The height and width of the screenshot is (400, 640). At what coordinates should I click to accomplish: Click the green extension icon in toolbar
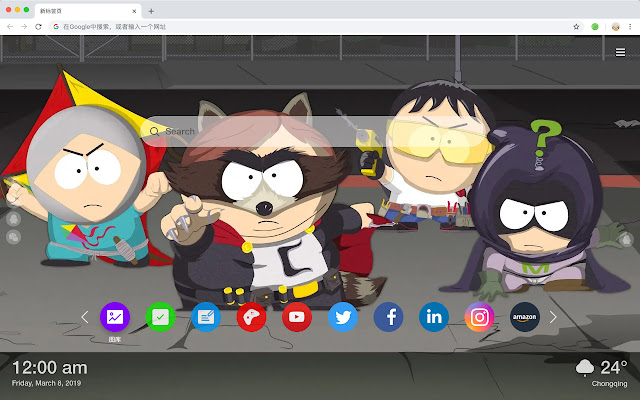tap(595, 27)
